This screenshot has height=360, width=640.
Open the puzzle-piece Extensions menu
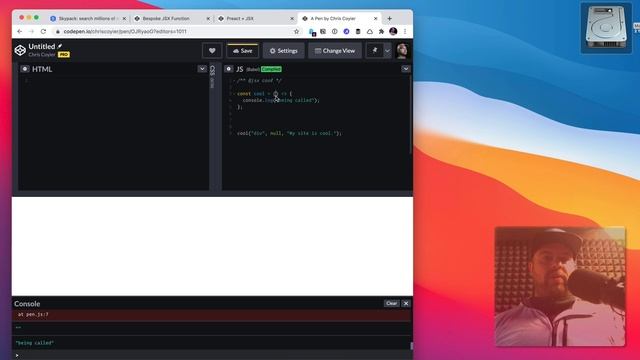tap(381, 31)
